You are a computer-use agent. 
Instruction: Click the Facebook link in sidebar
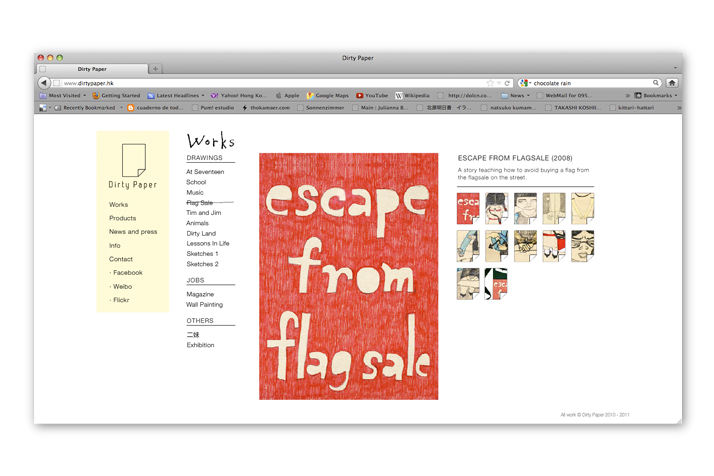pyautogui.click(x=127, y=273)
